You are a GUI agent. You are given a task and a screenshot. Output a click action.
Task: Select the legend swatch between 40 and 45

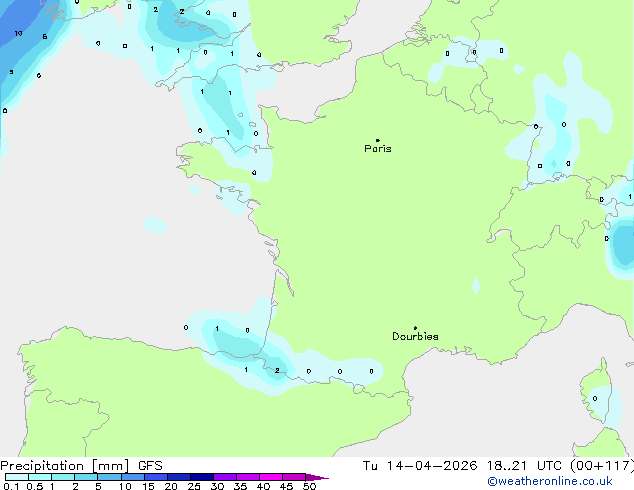pyautogui.click(x=271, y=477)
